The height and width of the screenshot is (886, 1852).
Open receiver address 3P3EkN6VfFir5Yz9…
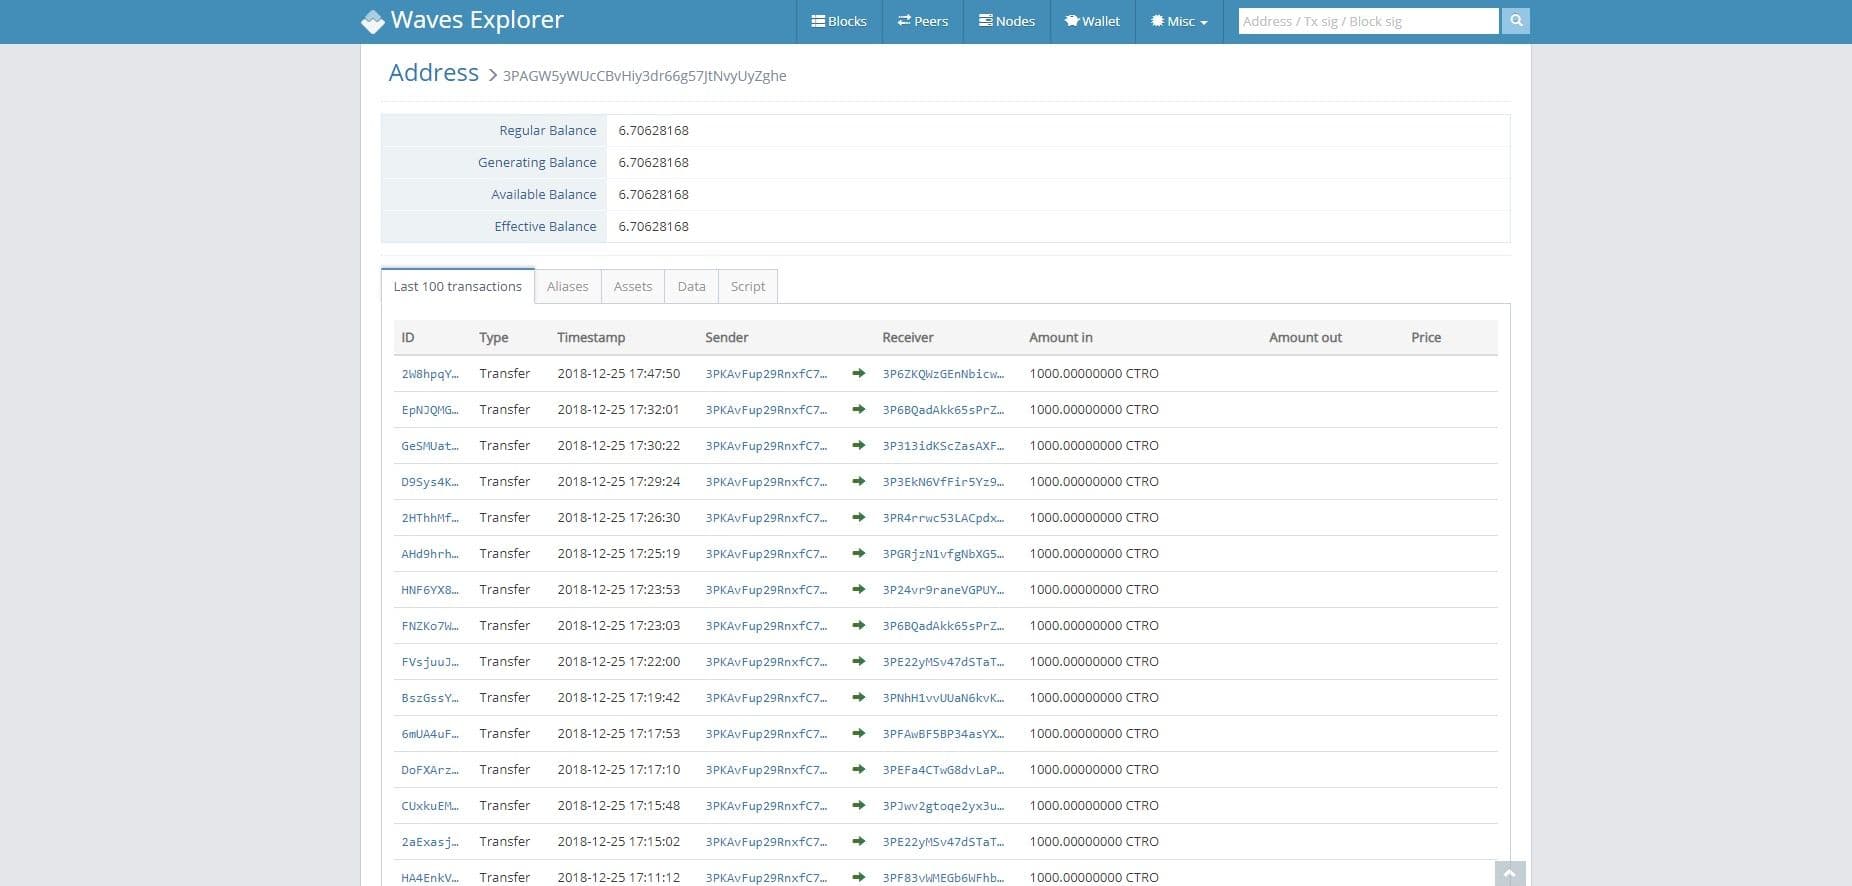[x=943, y=482]
